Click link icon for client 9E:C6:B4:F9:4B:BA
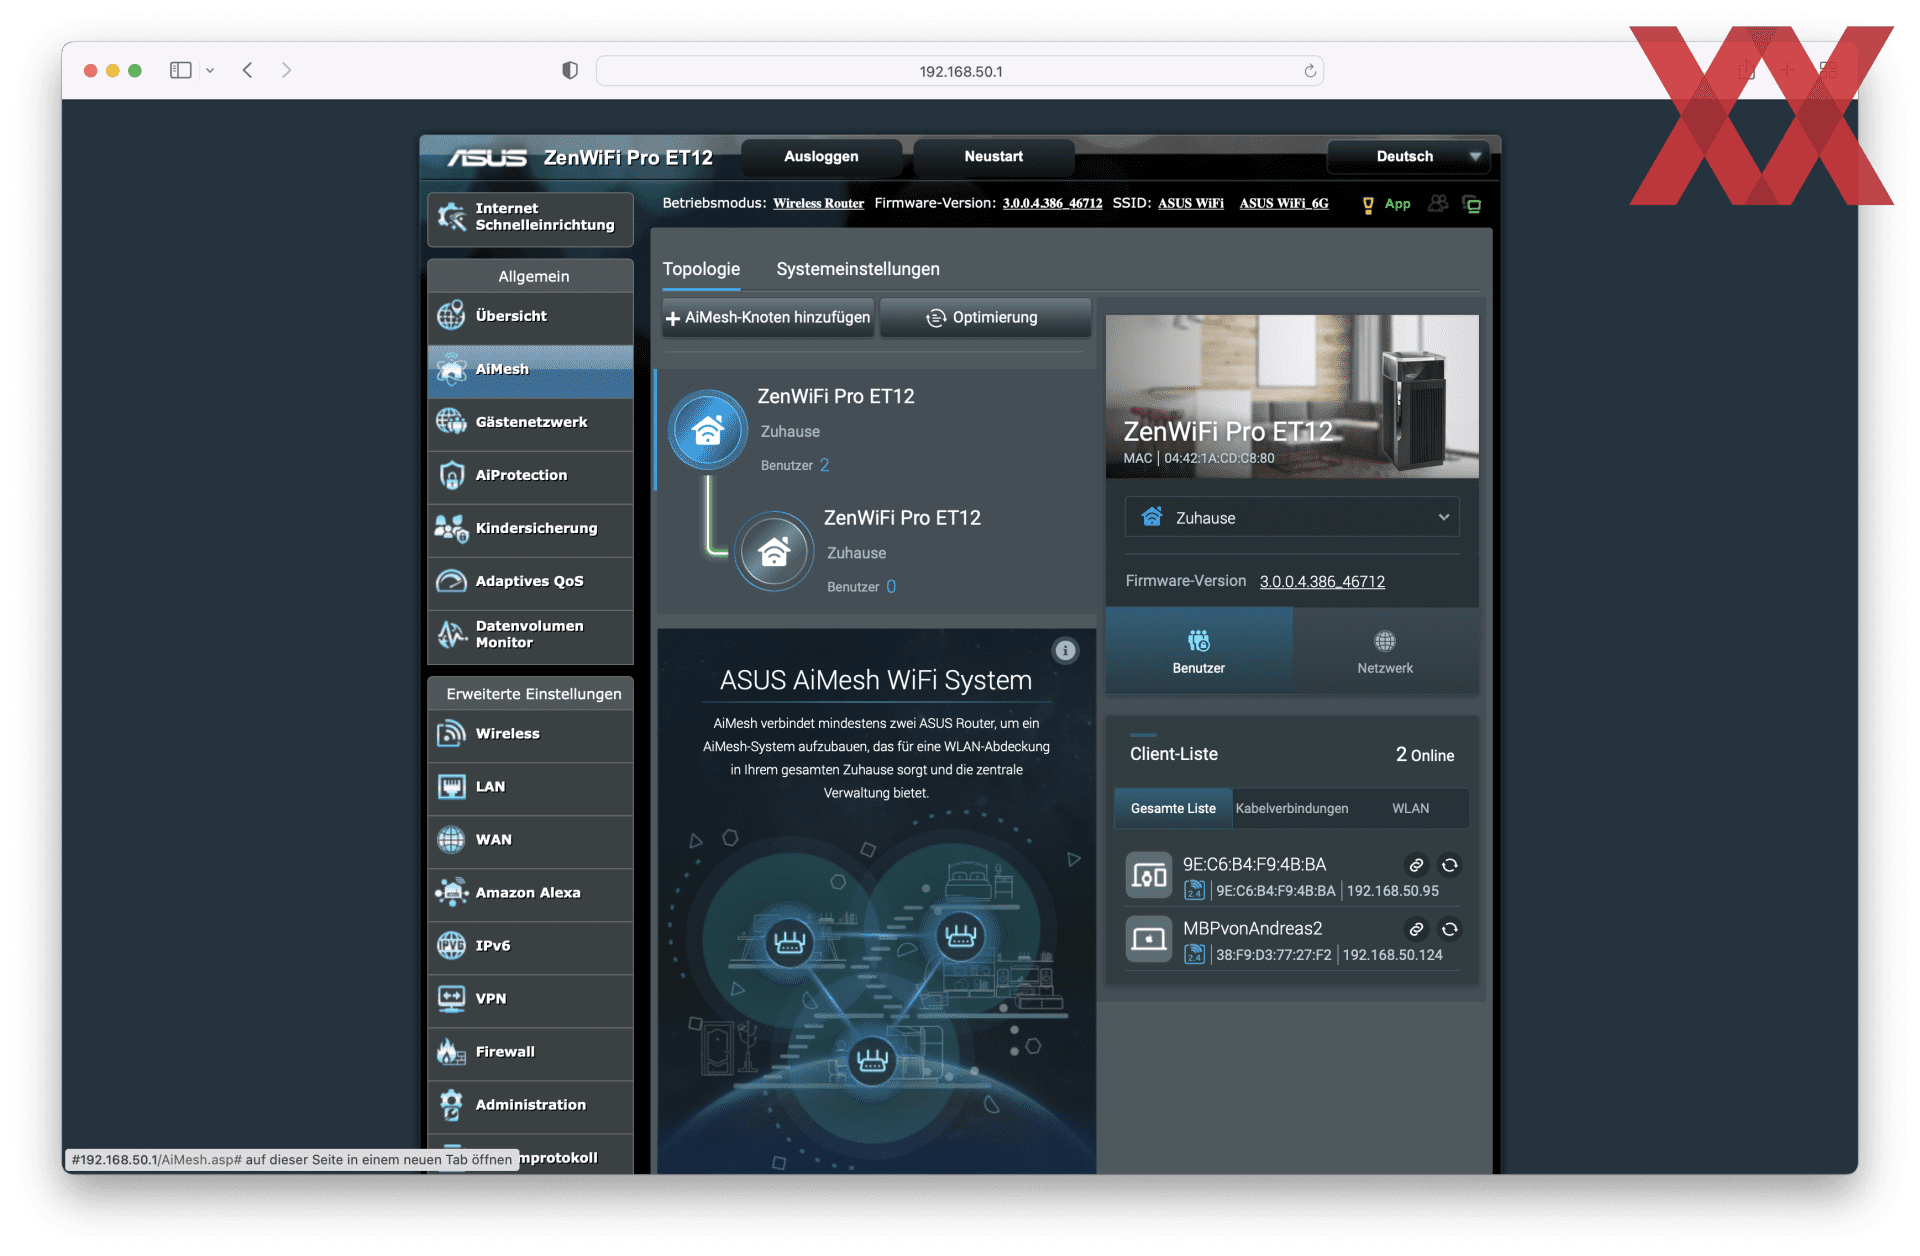This screenshot has width=1920, height=1256. (1416, 865)
